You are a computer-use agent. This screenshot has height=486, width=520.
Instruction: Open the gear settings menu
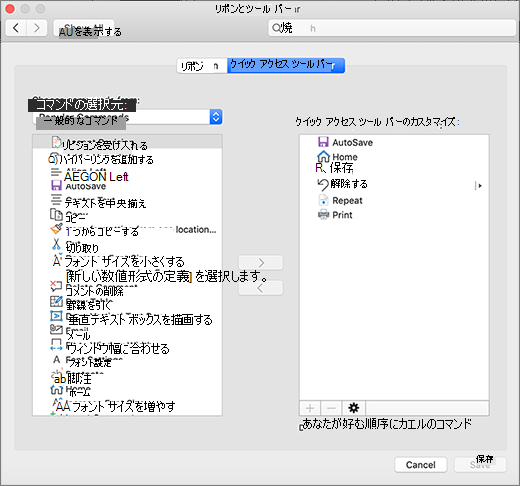pyautogui.click(x=354, y=408)
